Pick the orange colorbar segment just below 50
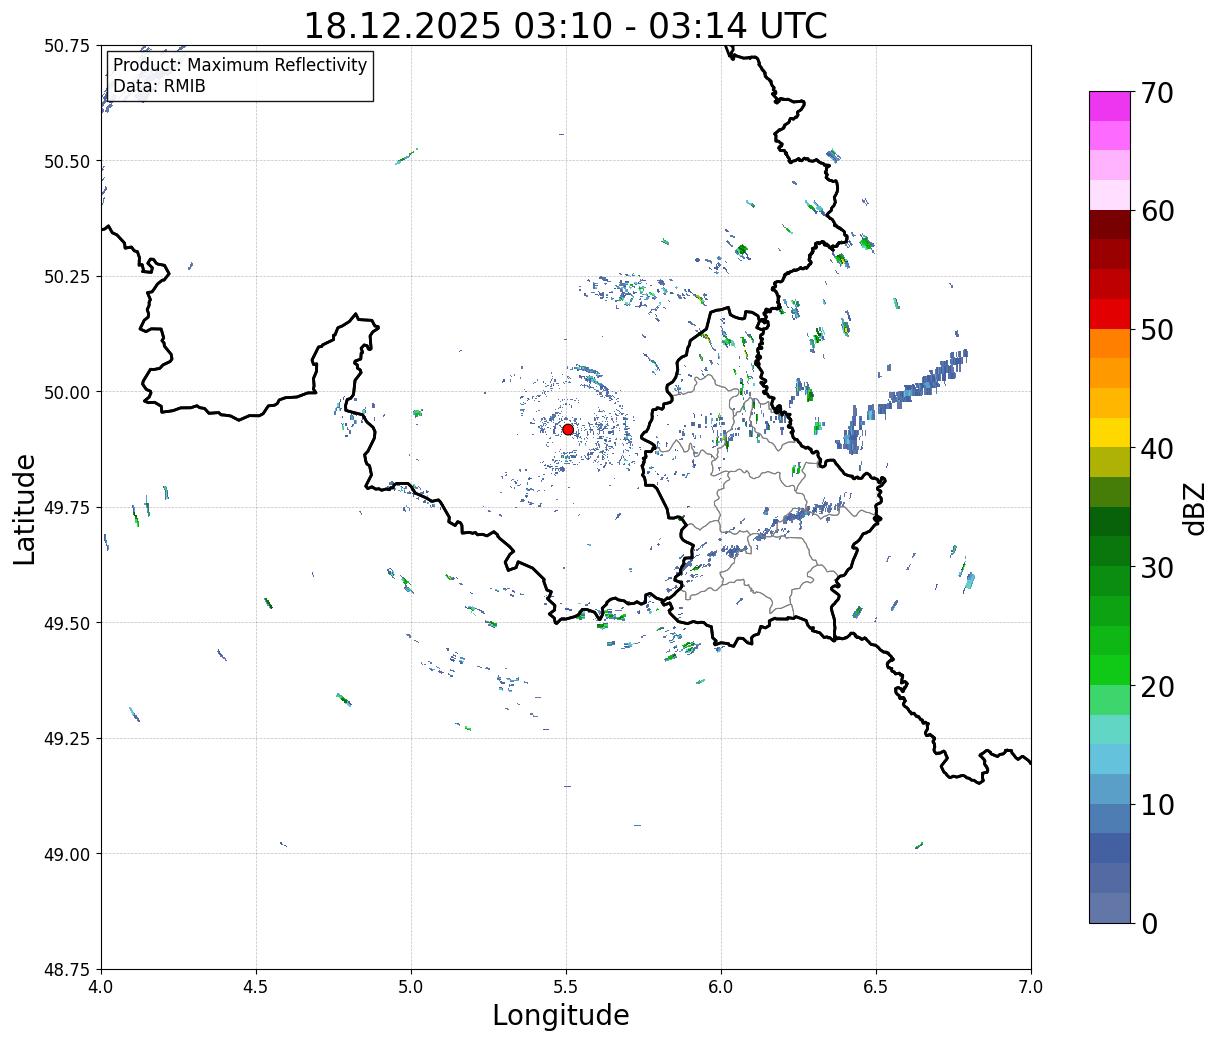Image resolution: width=1219 pixels, height=1040 pixels. point(1110,344)
